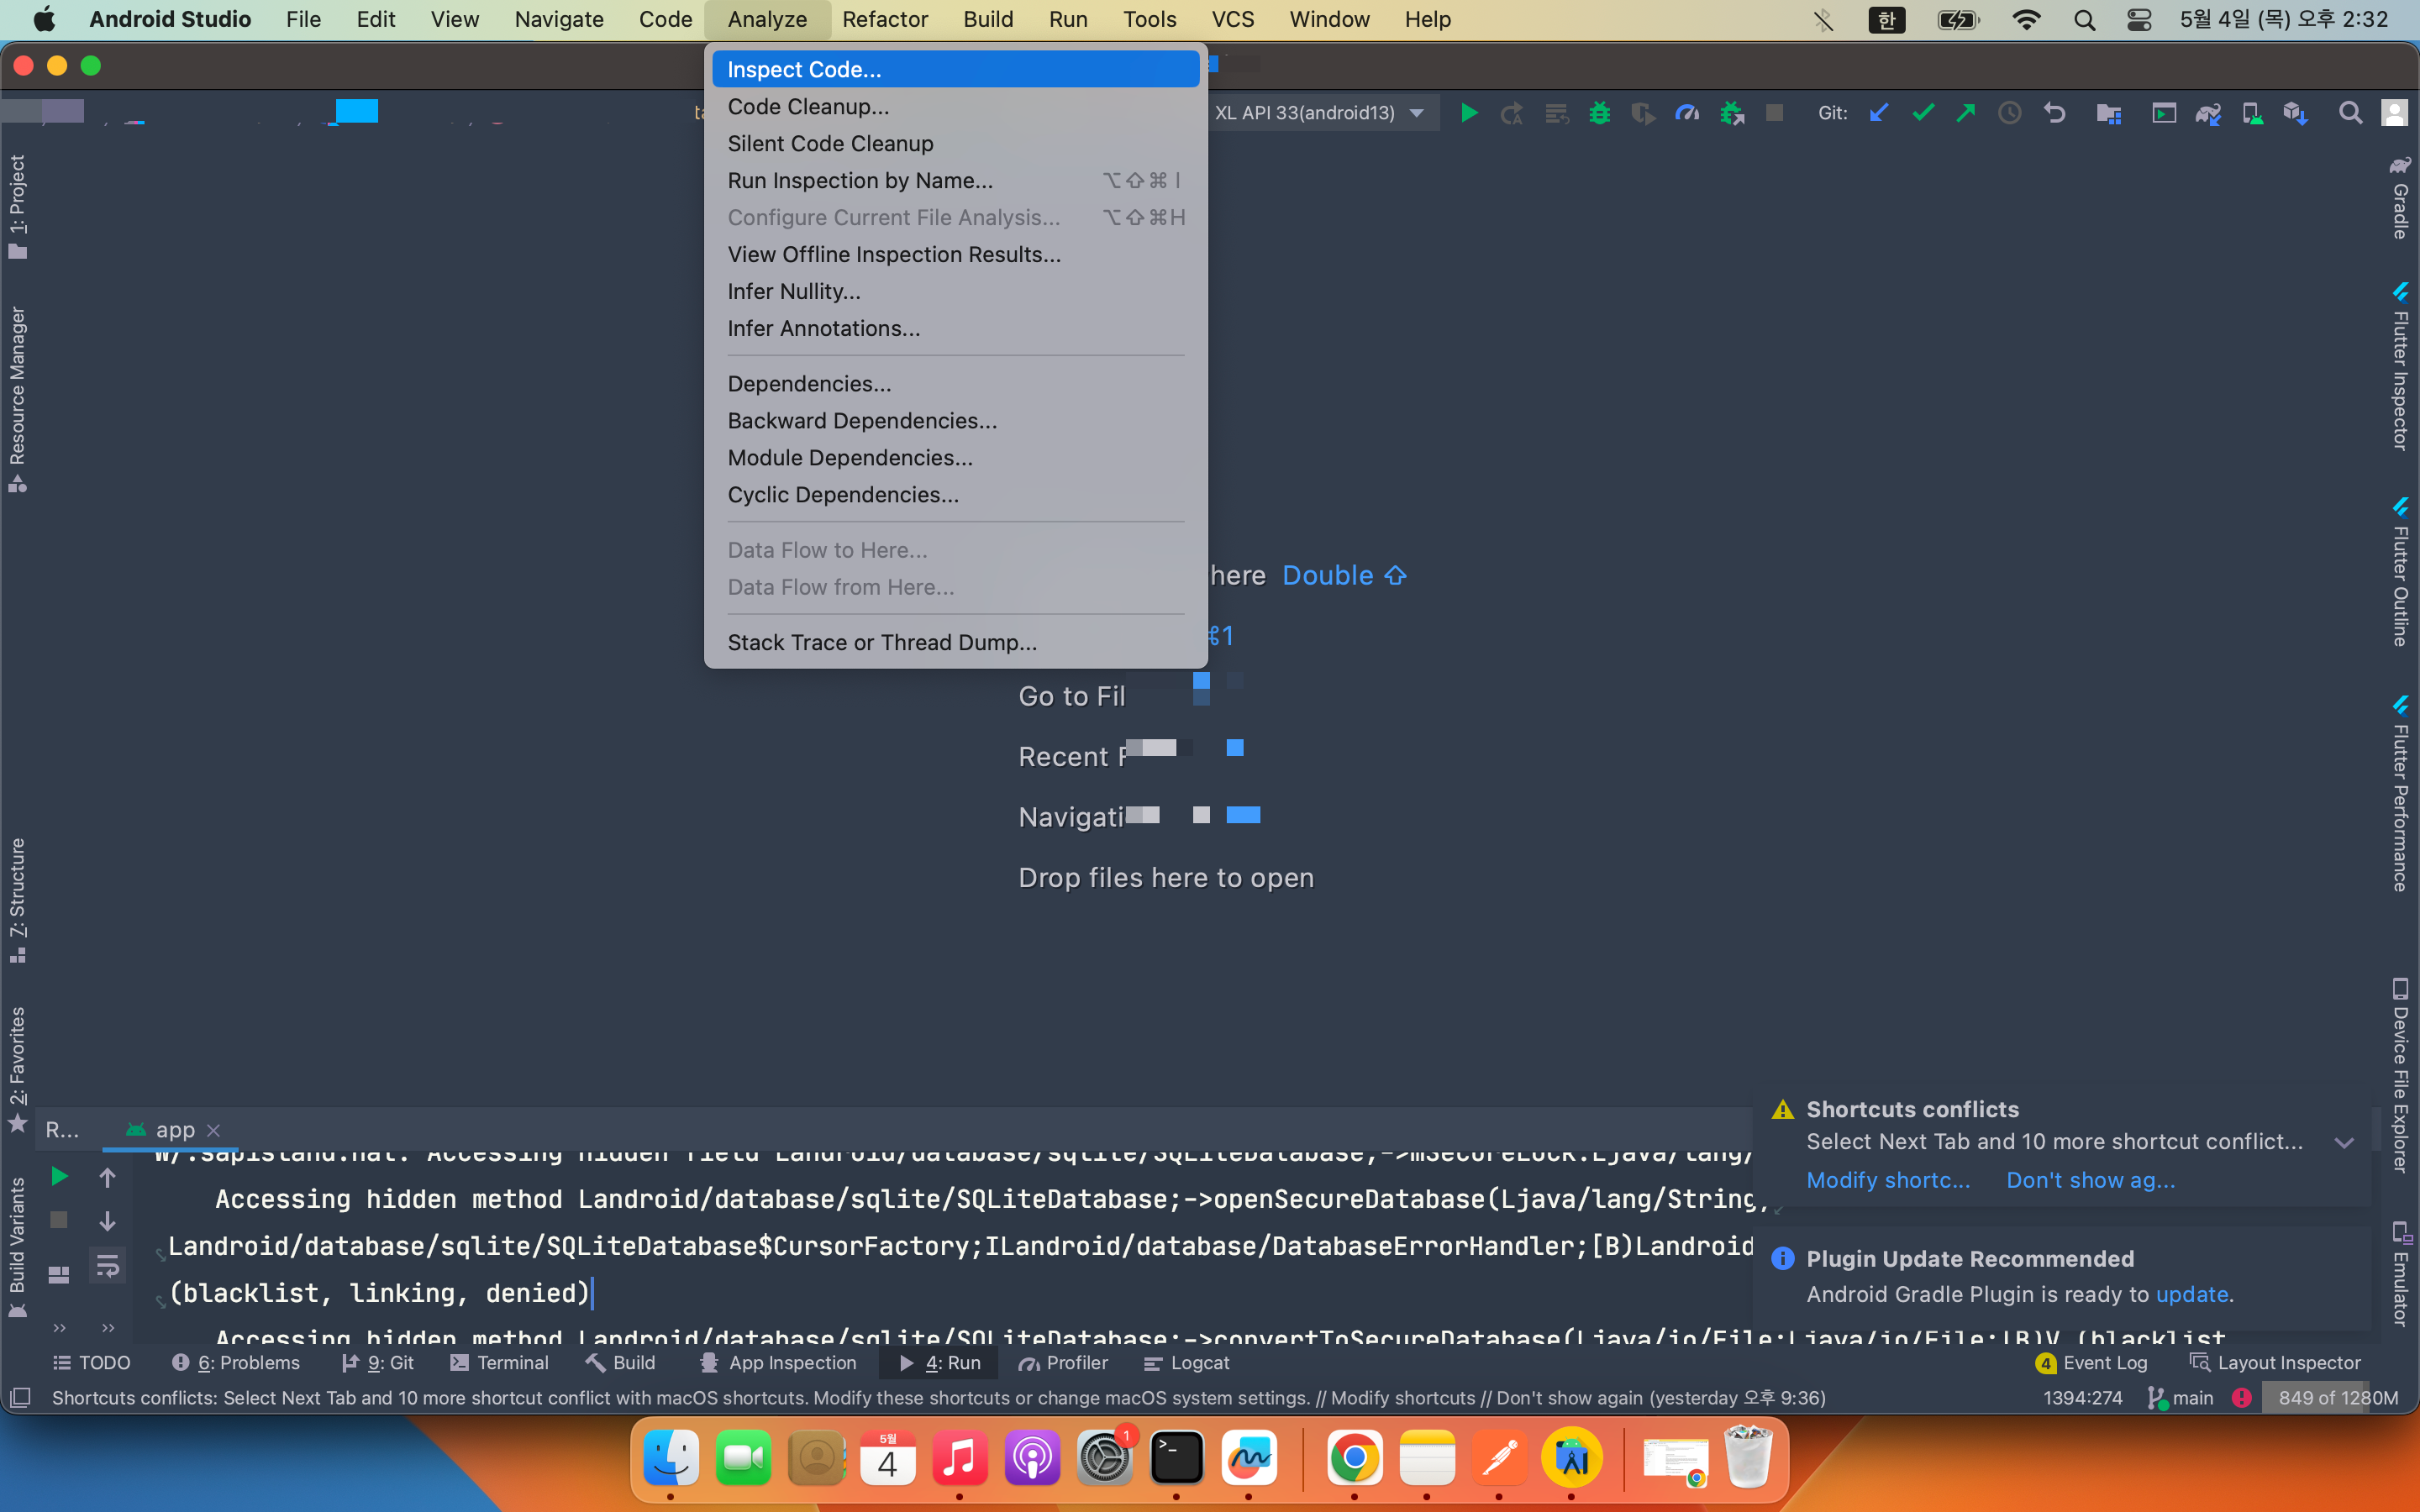Toggle soft-wrap in Run console

click(x=107, y=1266)
